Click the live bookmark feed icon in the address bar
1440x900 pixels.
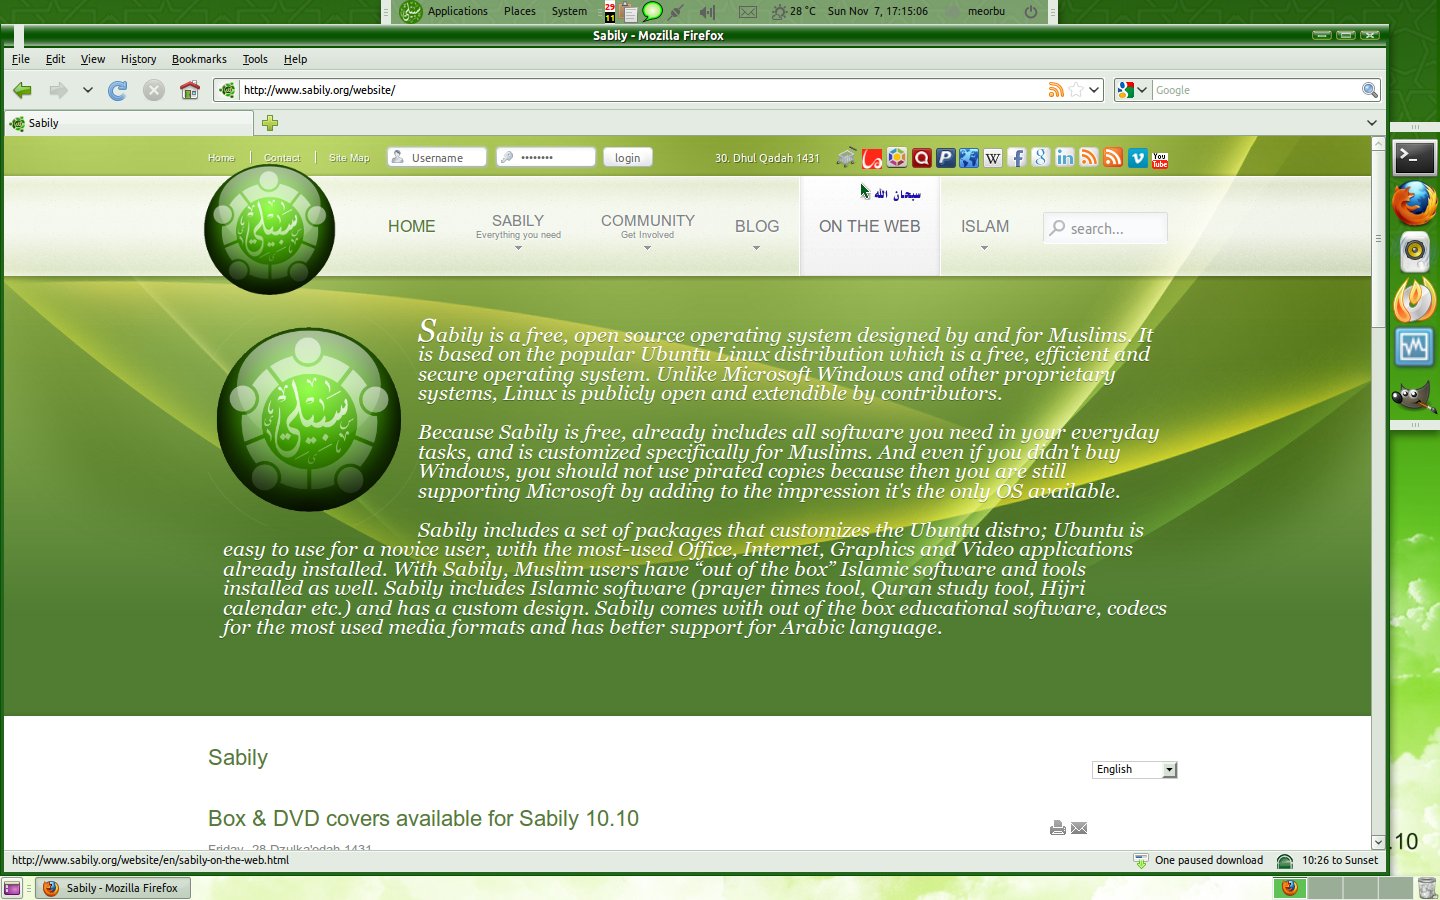tap(1057, 89)
